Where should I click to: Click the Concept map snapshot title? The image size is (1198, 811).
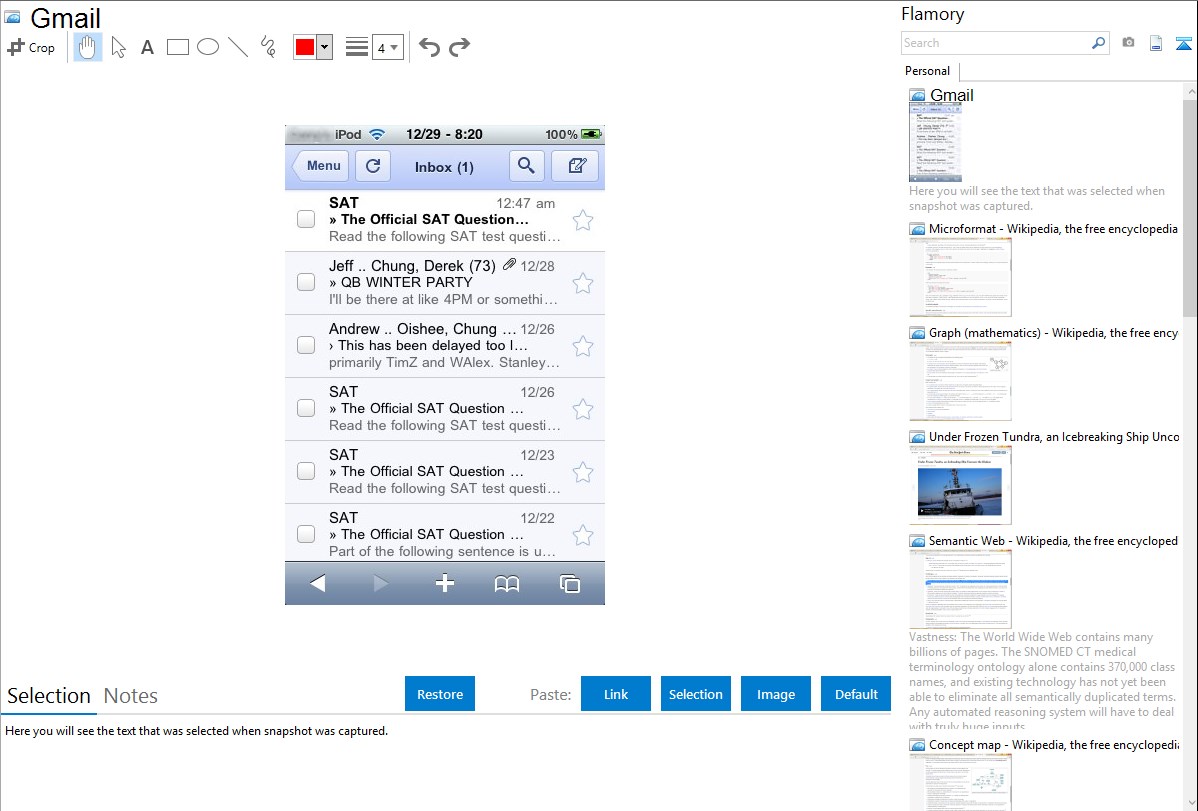tap(1054, 744)
